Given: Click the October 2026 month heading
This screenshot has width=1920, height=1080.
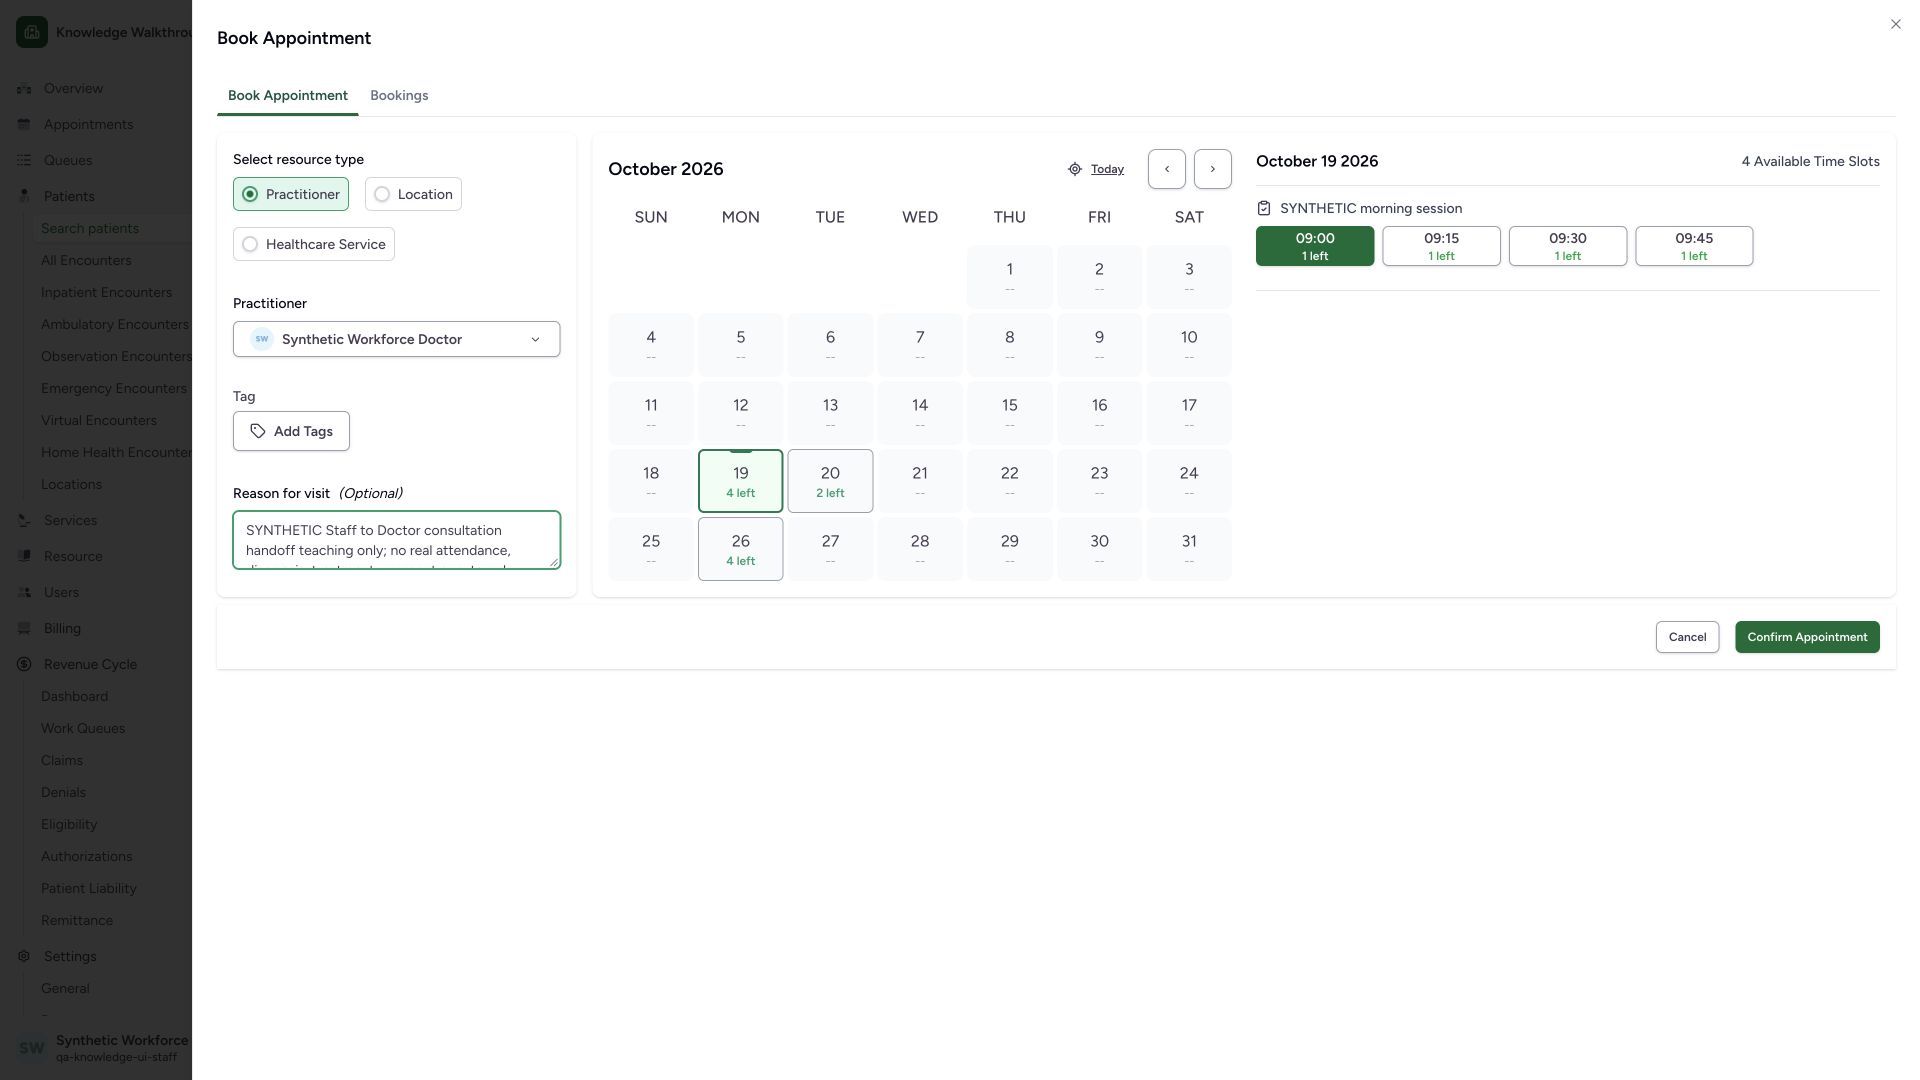Looking at the screenshot, I should [665, 169].
